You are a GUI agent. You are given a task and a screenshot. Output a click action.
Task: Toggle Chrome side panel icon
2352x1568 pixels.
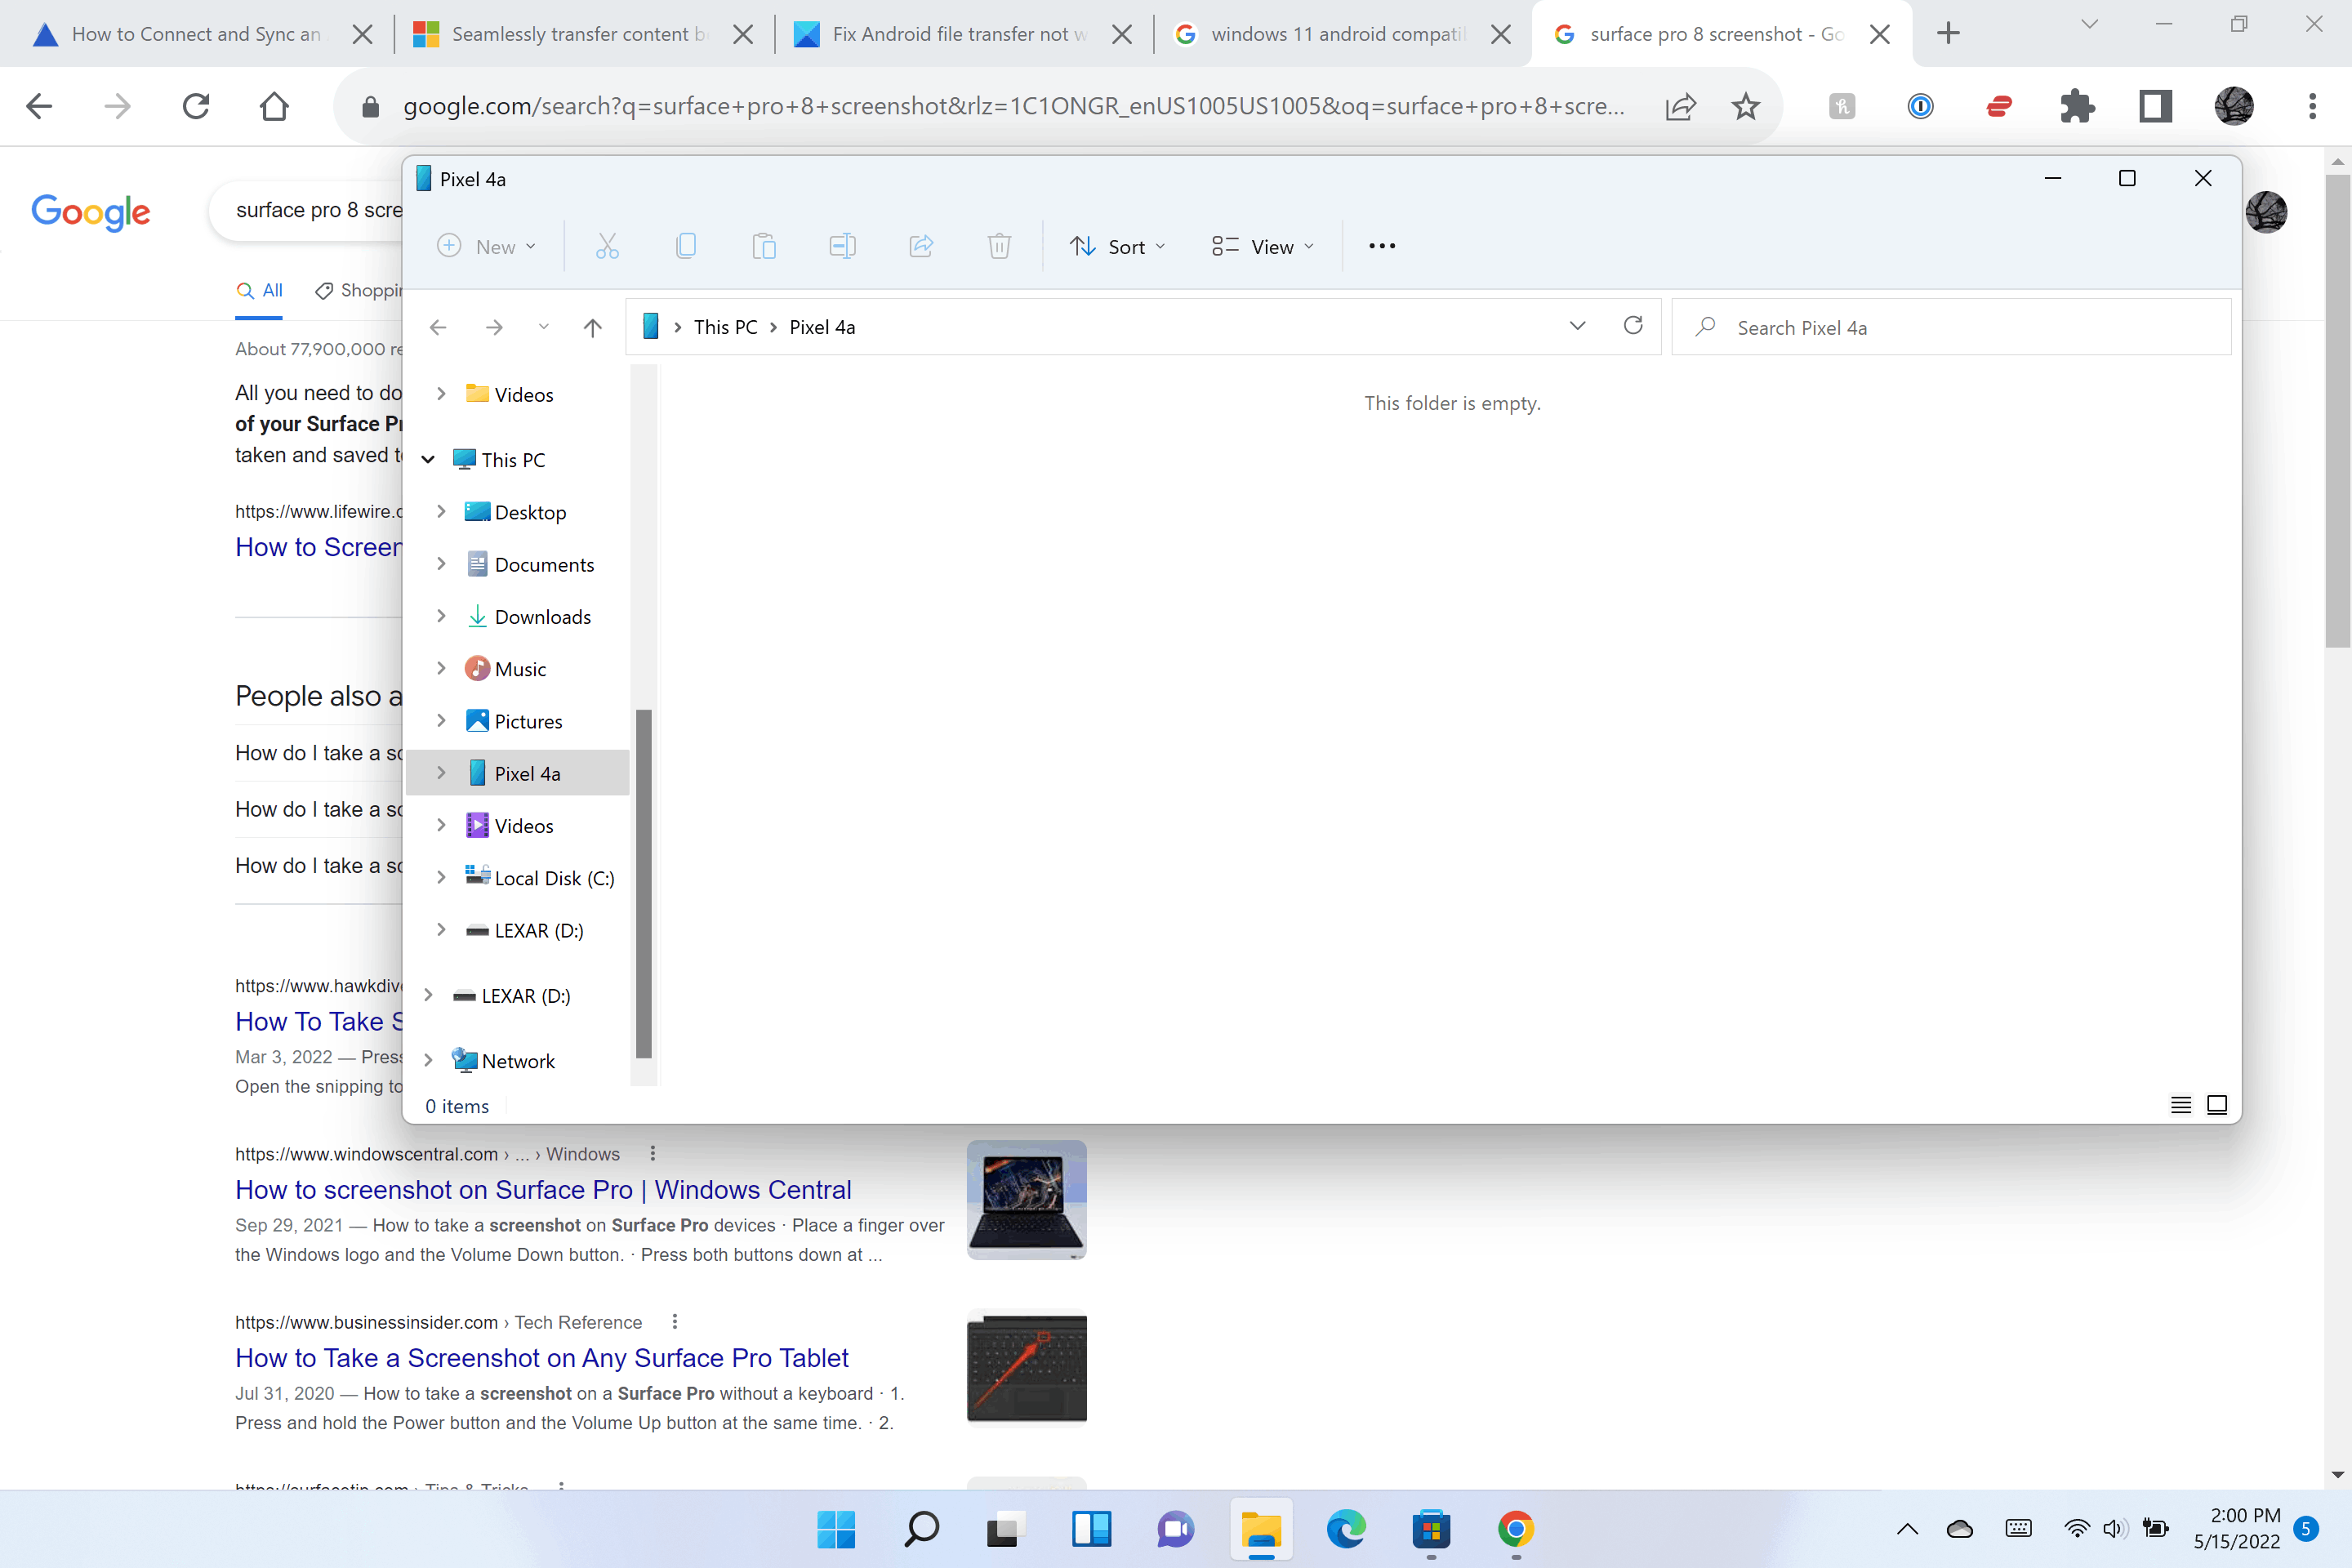[2155, 106]
